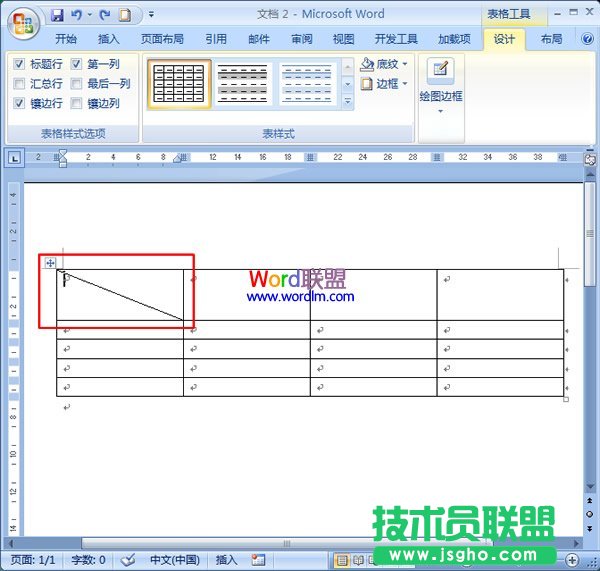Click the Redo icon
Screen dimensions: 600x571
click(x=104, y=15)
